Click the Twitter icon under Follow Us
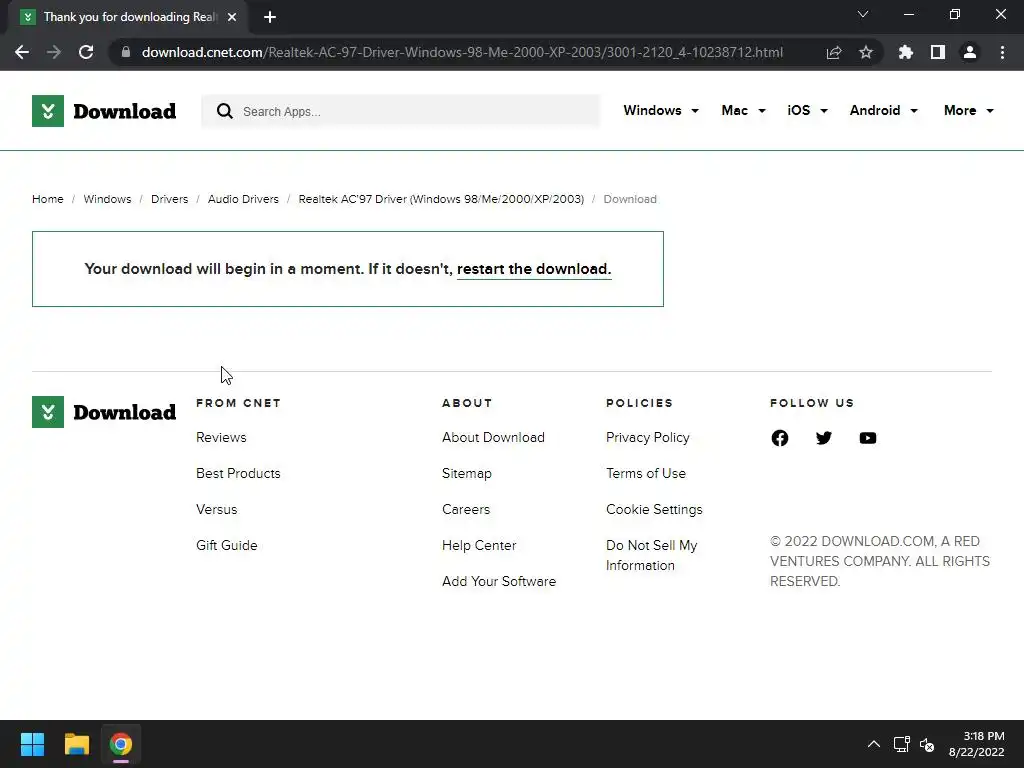Image resolution: width=1024 pixels, height=768 pixels. [824, 438]
